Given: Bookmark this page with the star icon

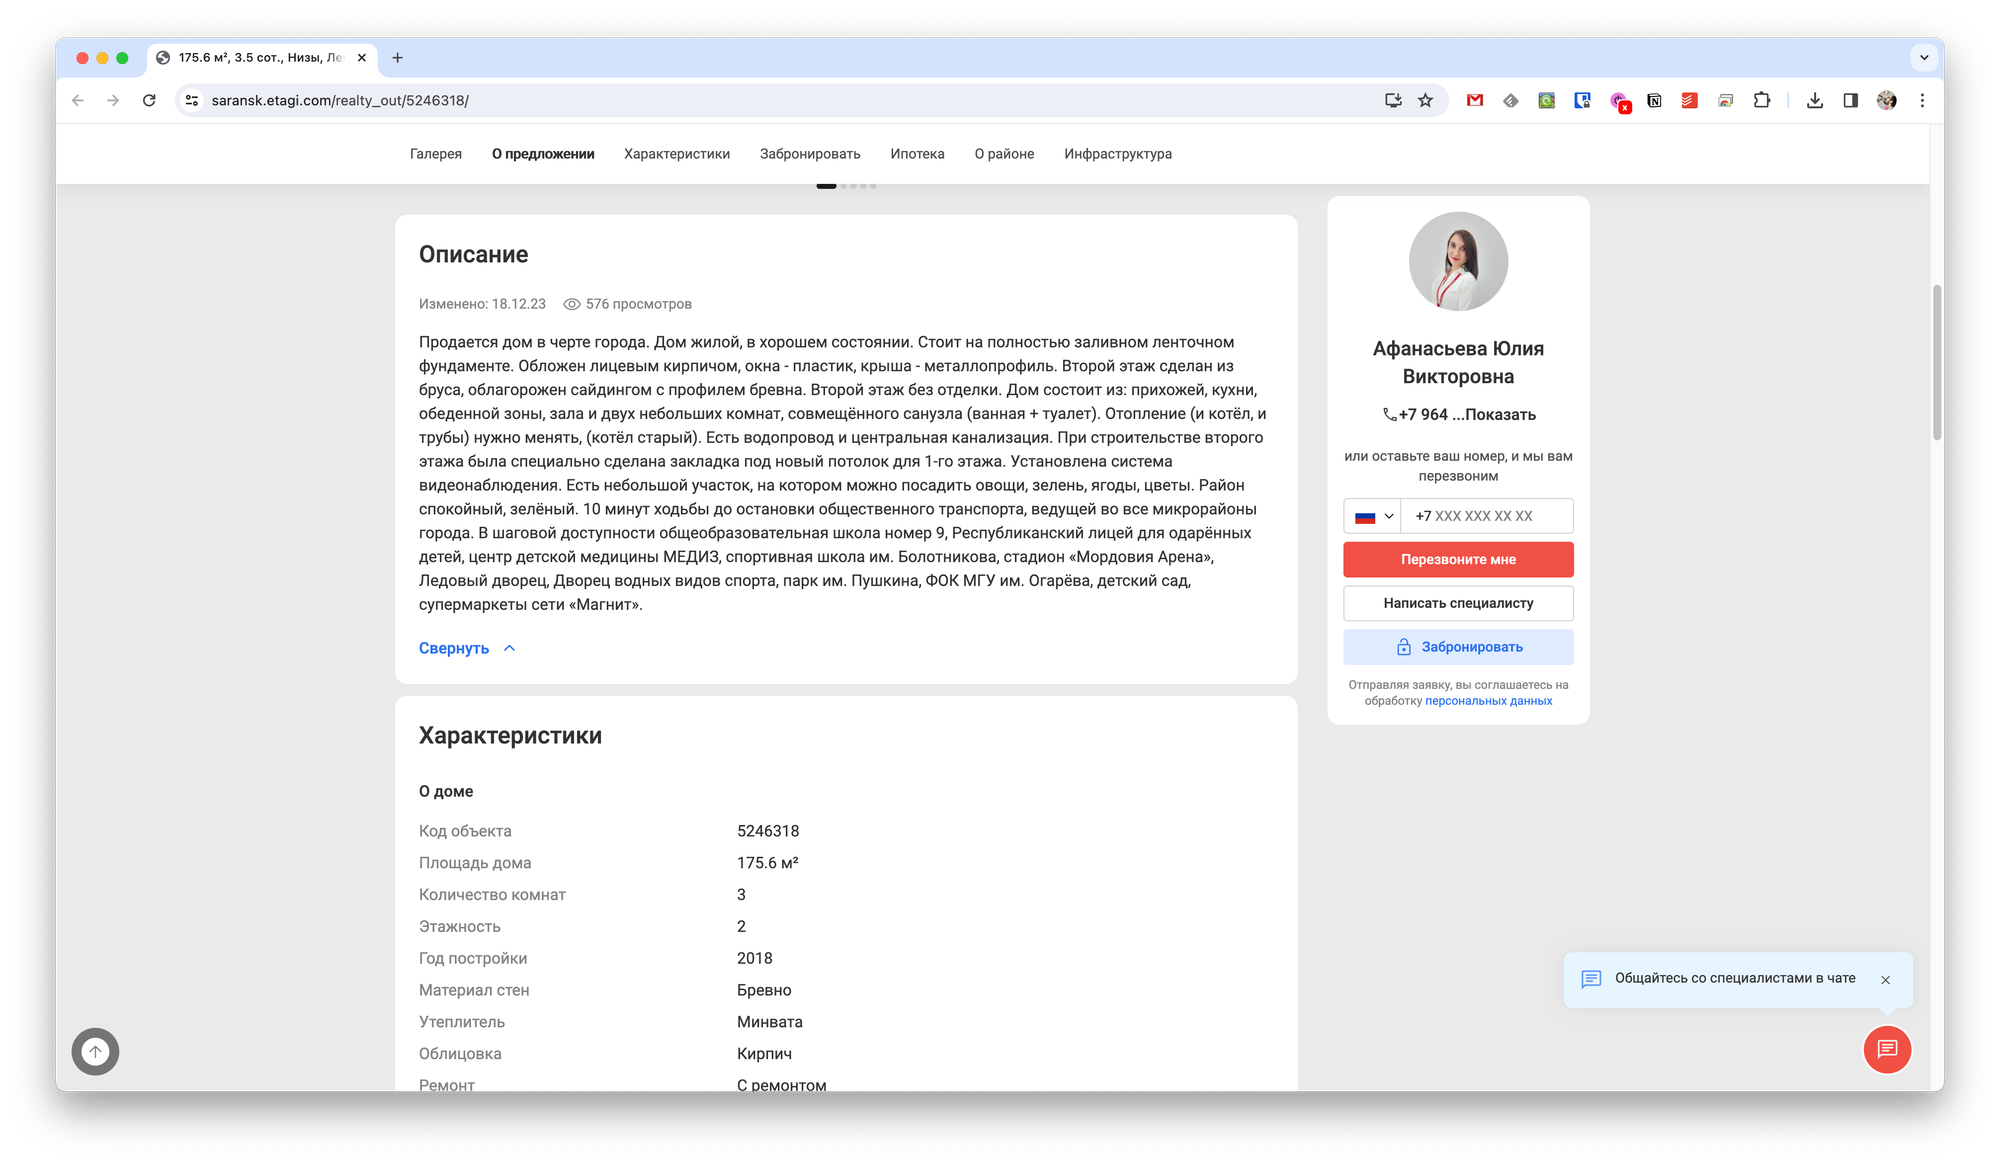Looking at the screenshot, I should point(1425,100).
